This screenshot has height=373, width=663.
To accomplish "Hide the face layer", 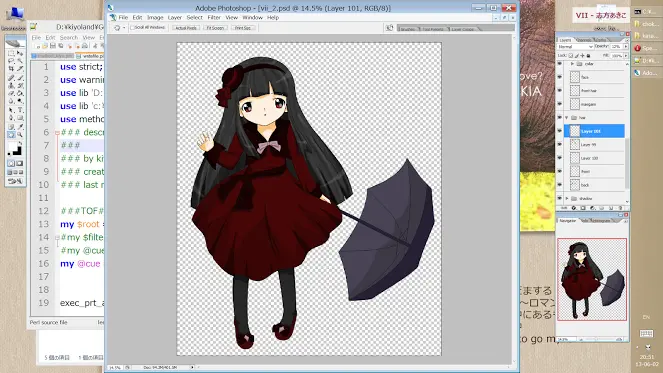I will 559,77.
